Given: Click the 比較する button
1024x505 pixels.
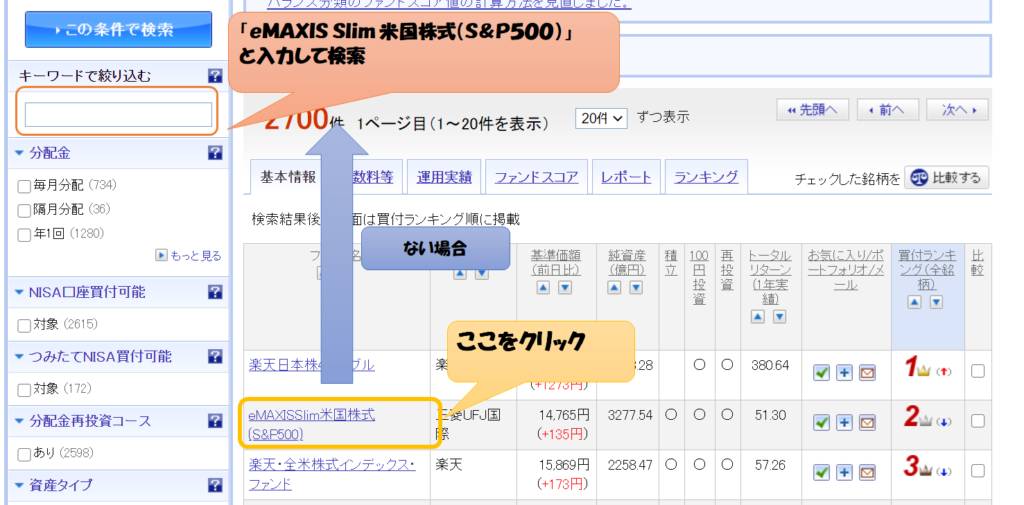Looking at the screenshot, I should click(946, 178).
